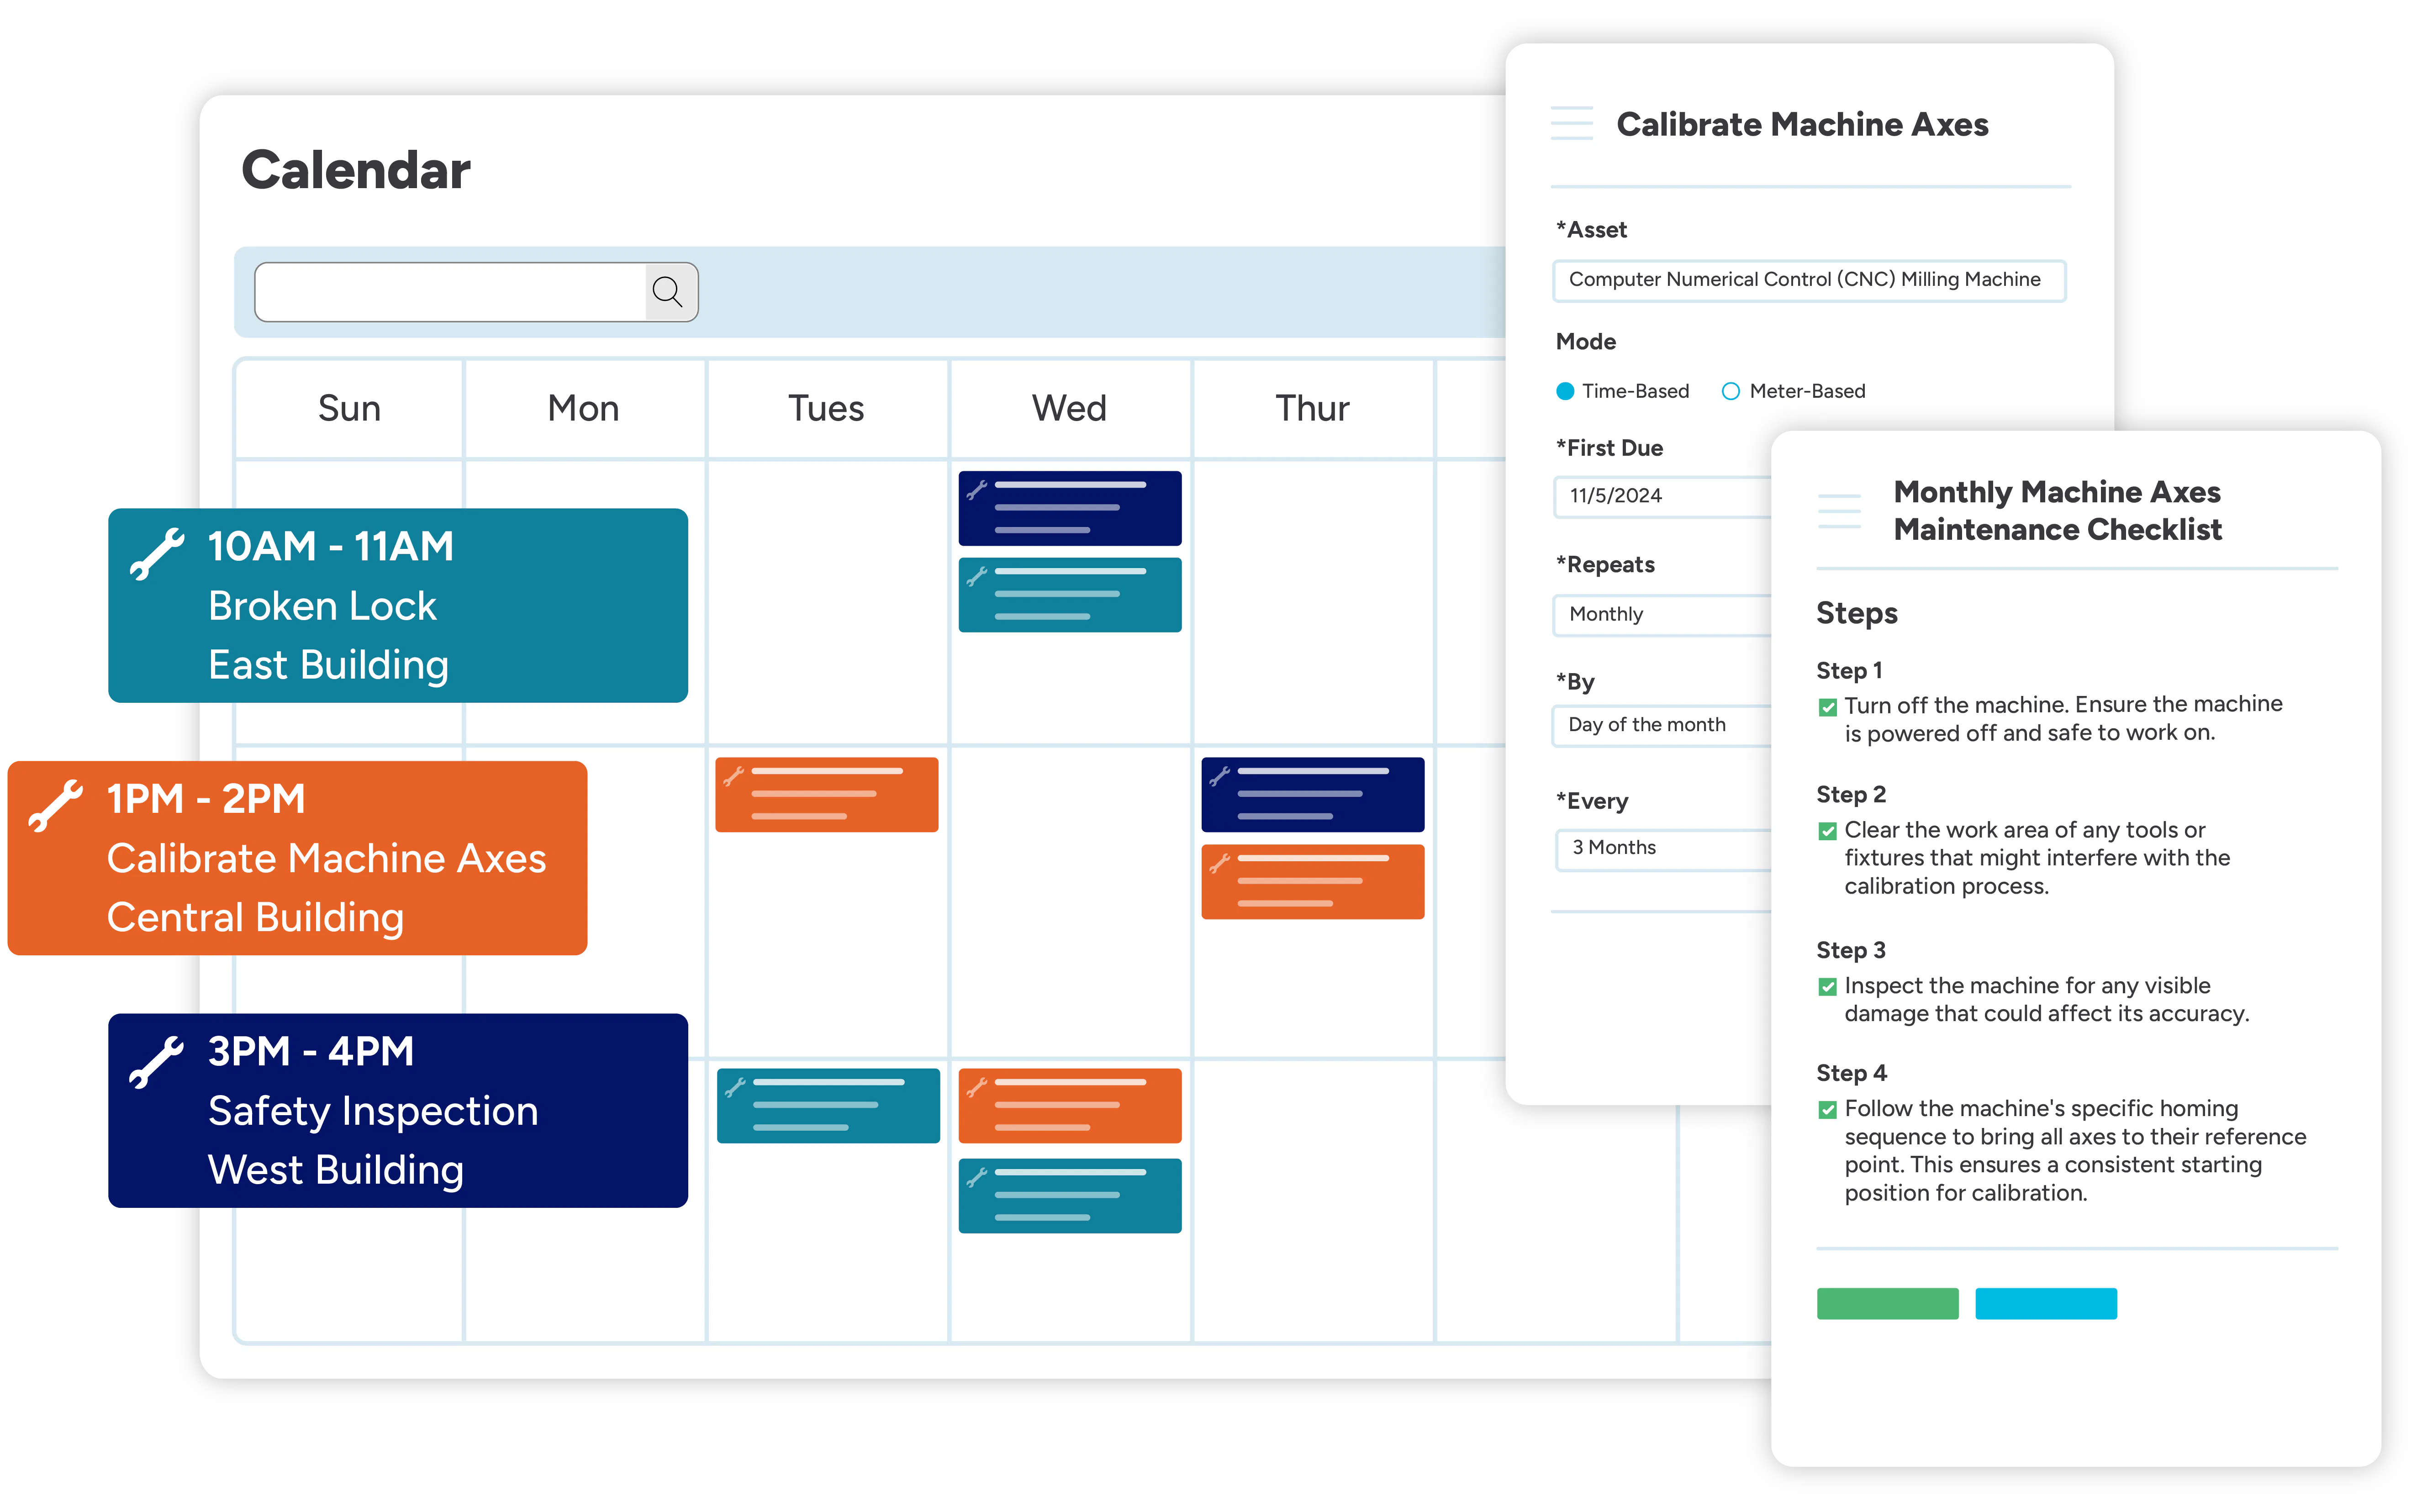2422x1512 pixels.
Task: Select the Time-Based mode radio button
Action: pyautogui.click(x=1565, y=391)
